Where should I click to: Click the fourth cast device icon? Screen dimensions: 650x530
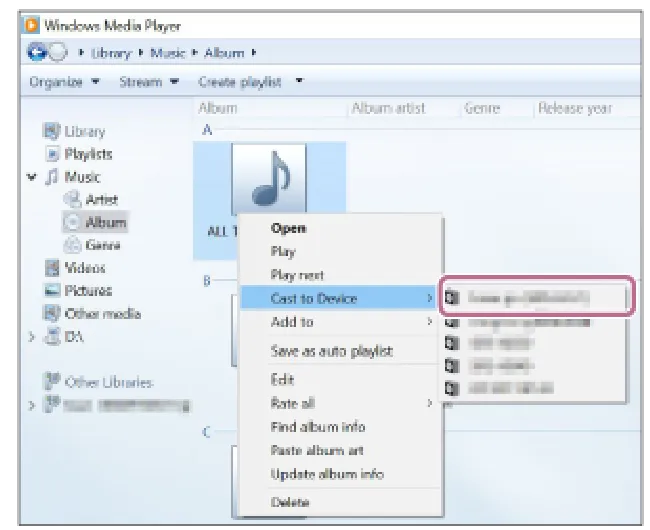point(452,366)
